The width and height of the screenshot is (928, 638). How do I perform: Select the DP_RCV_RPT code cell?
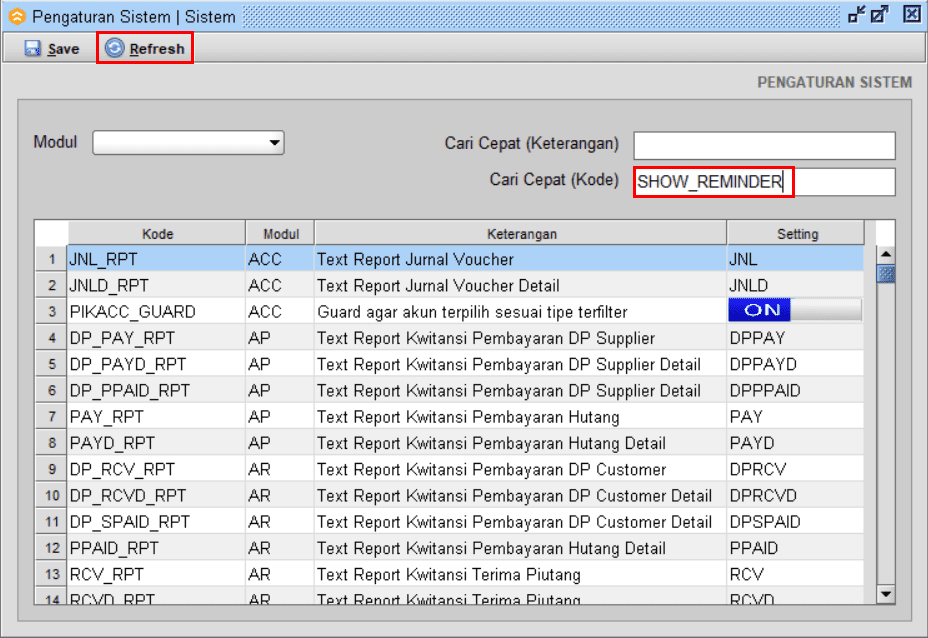156,469
